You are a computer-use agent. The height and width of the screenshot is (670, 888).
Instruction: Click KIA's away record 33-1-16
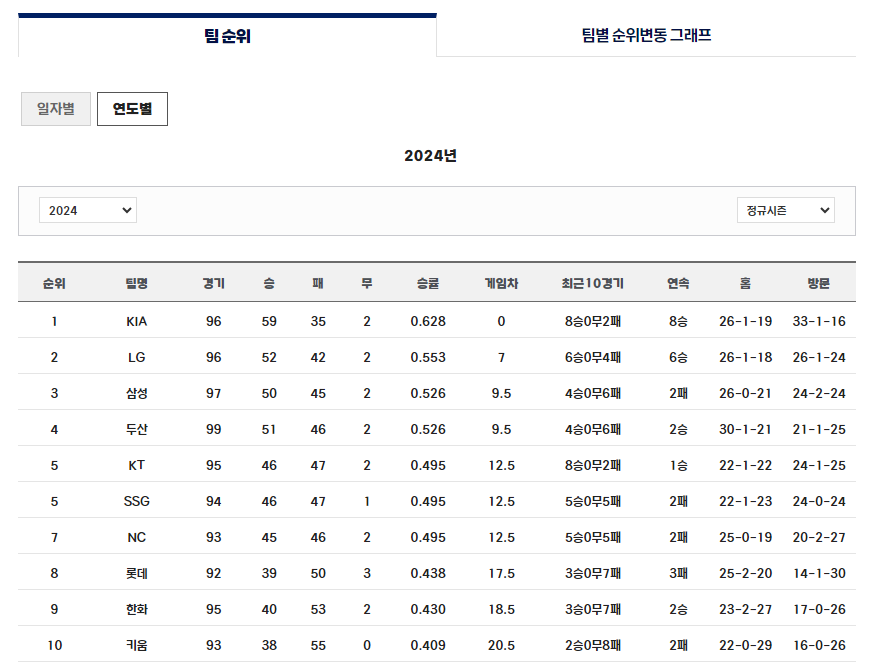point(819,321)
